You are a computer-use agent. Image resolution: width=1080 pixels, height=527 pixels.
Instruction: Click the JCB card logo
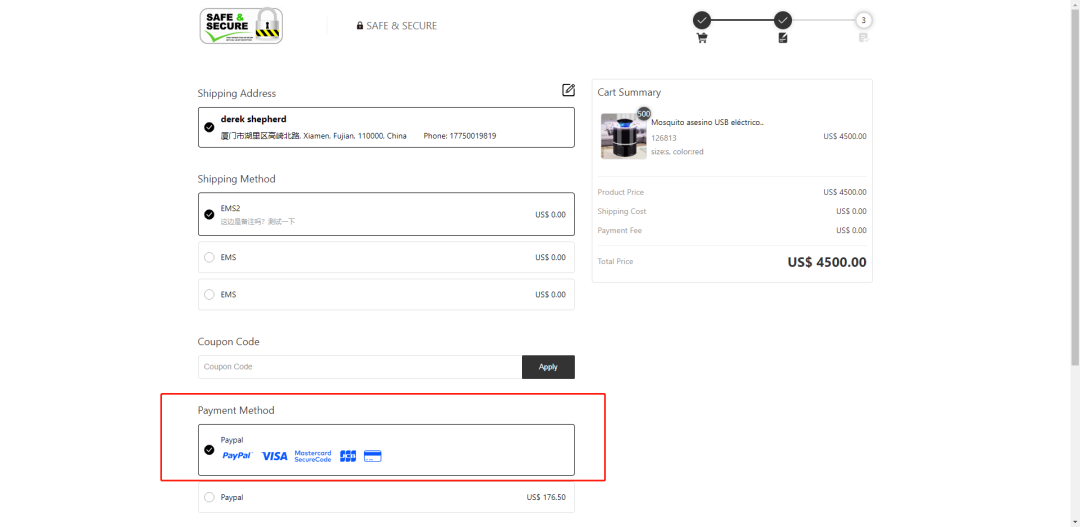click(x=348, y=456)
